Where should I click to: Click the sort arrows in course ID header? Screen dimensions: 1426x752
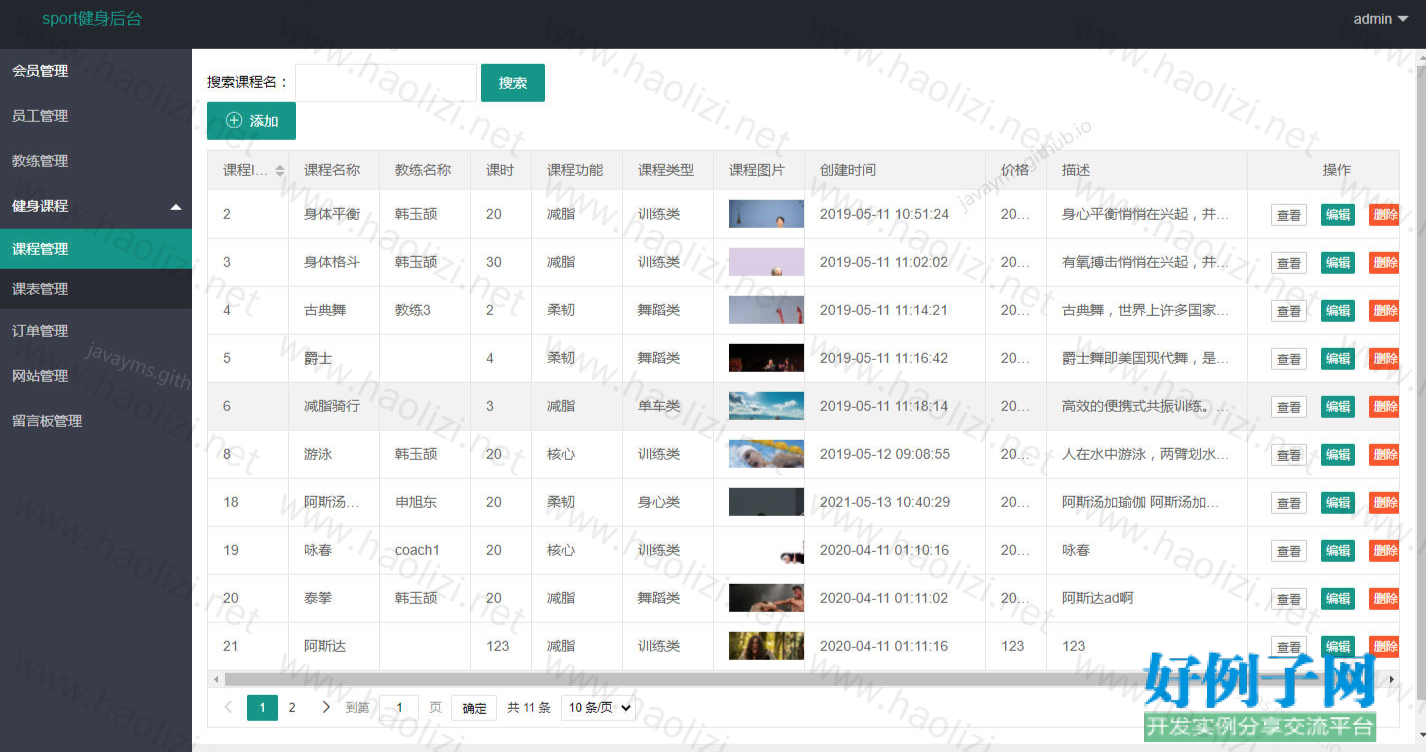280,171
